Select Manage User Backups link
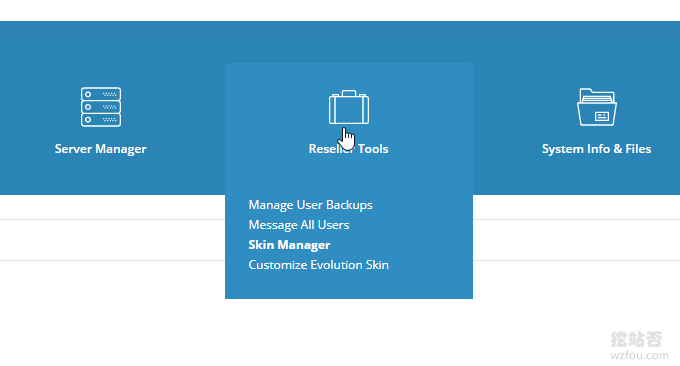 pyautogui.click(x=311, y=205)
